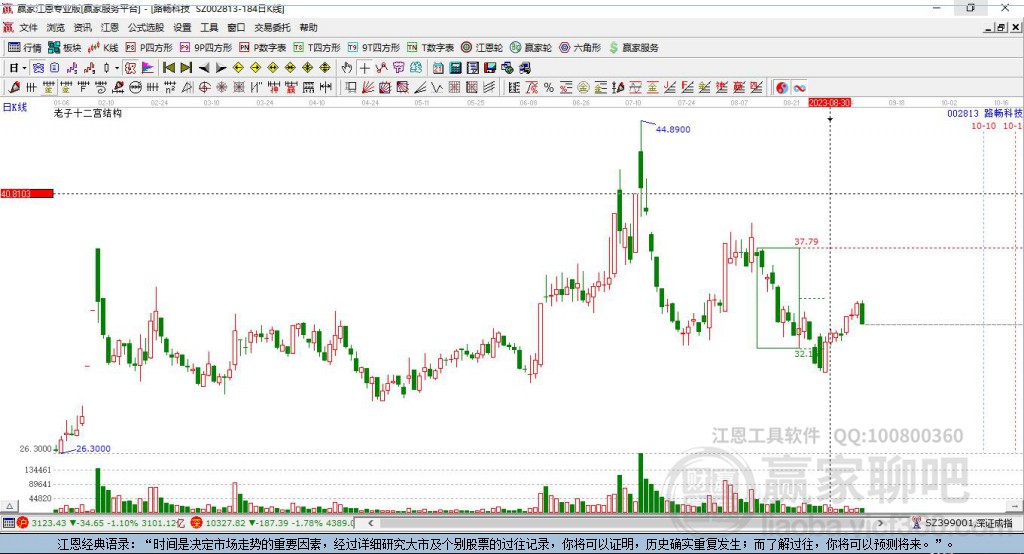The width and height of the screenshot is (1024, 554).
Task: Click the 37.79 price annotation
Action: point(806,241)
